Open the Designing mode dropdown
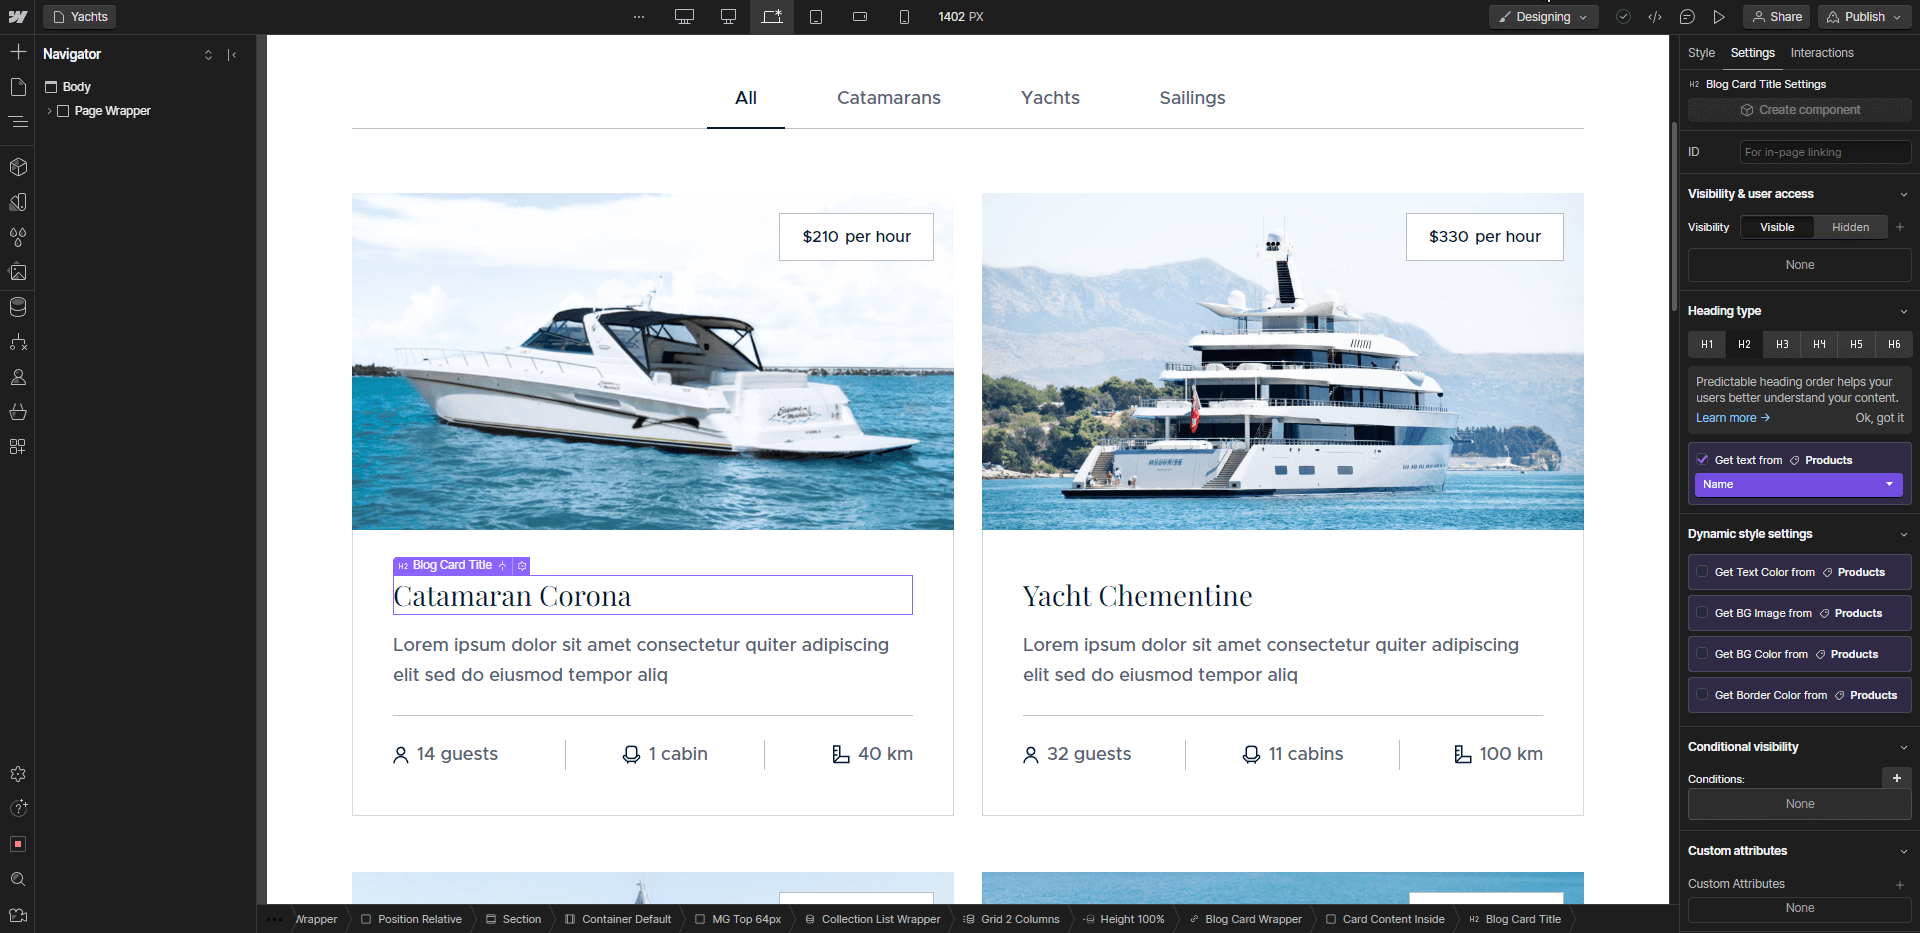The width and height of the screenshot is (1920, 933). (1542, 17)
